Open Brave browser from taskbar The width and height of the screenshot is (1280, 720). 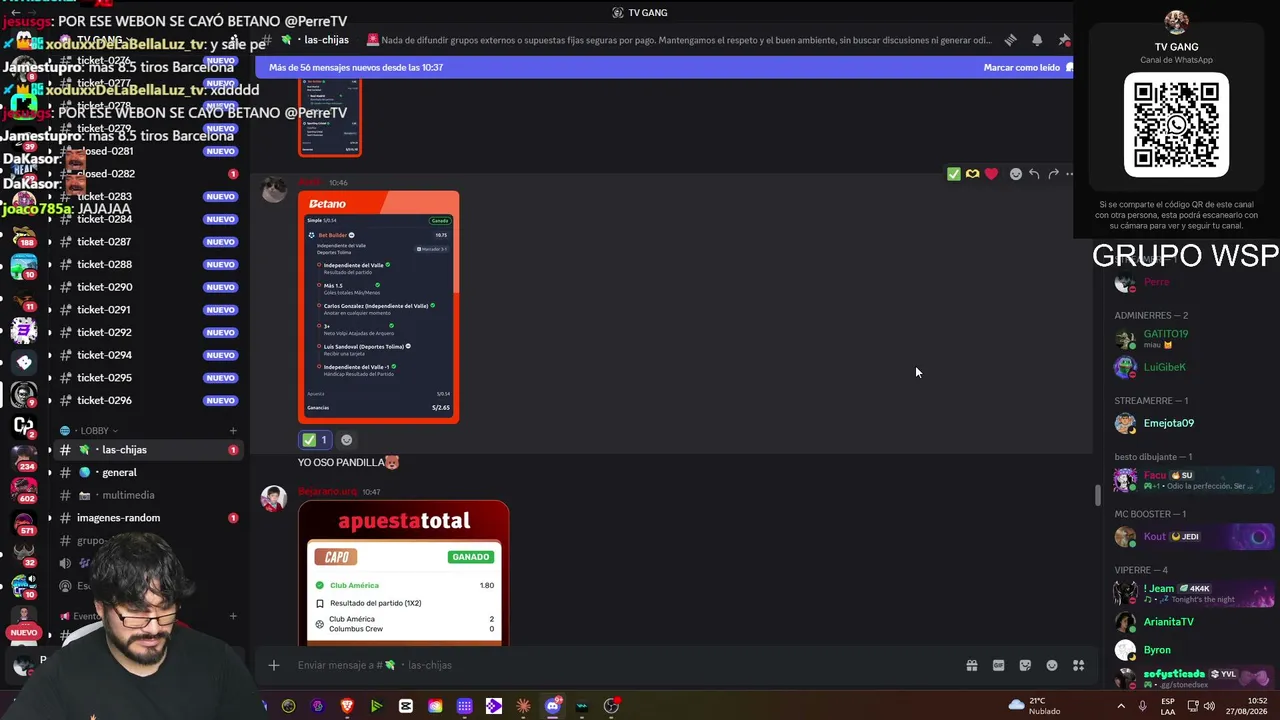pyautogui.click(x=347, y=706)
